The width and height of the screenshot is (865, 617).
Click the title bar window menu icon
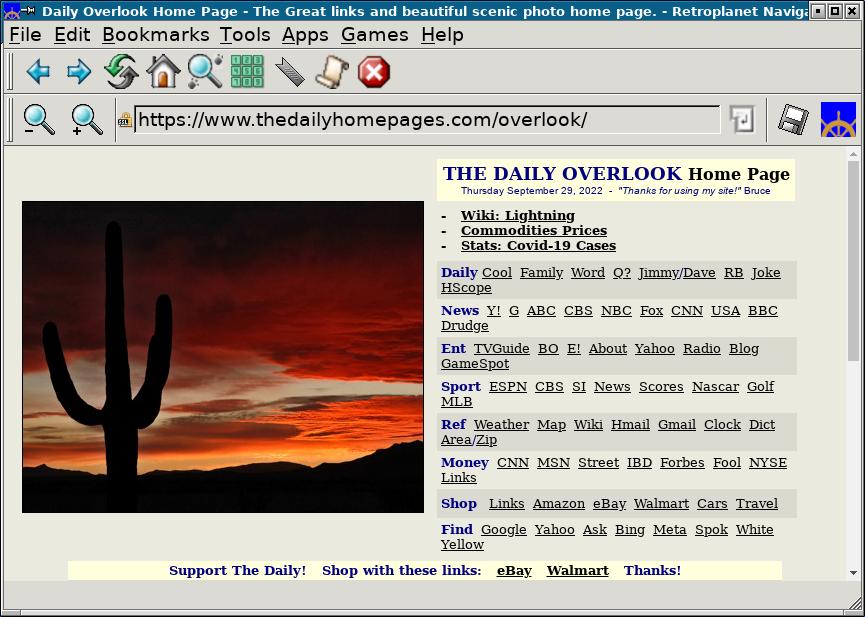[x=11, y=10]
